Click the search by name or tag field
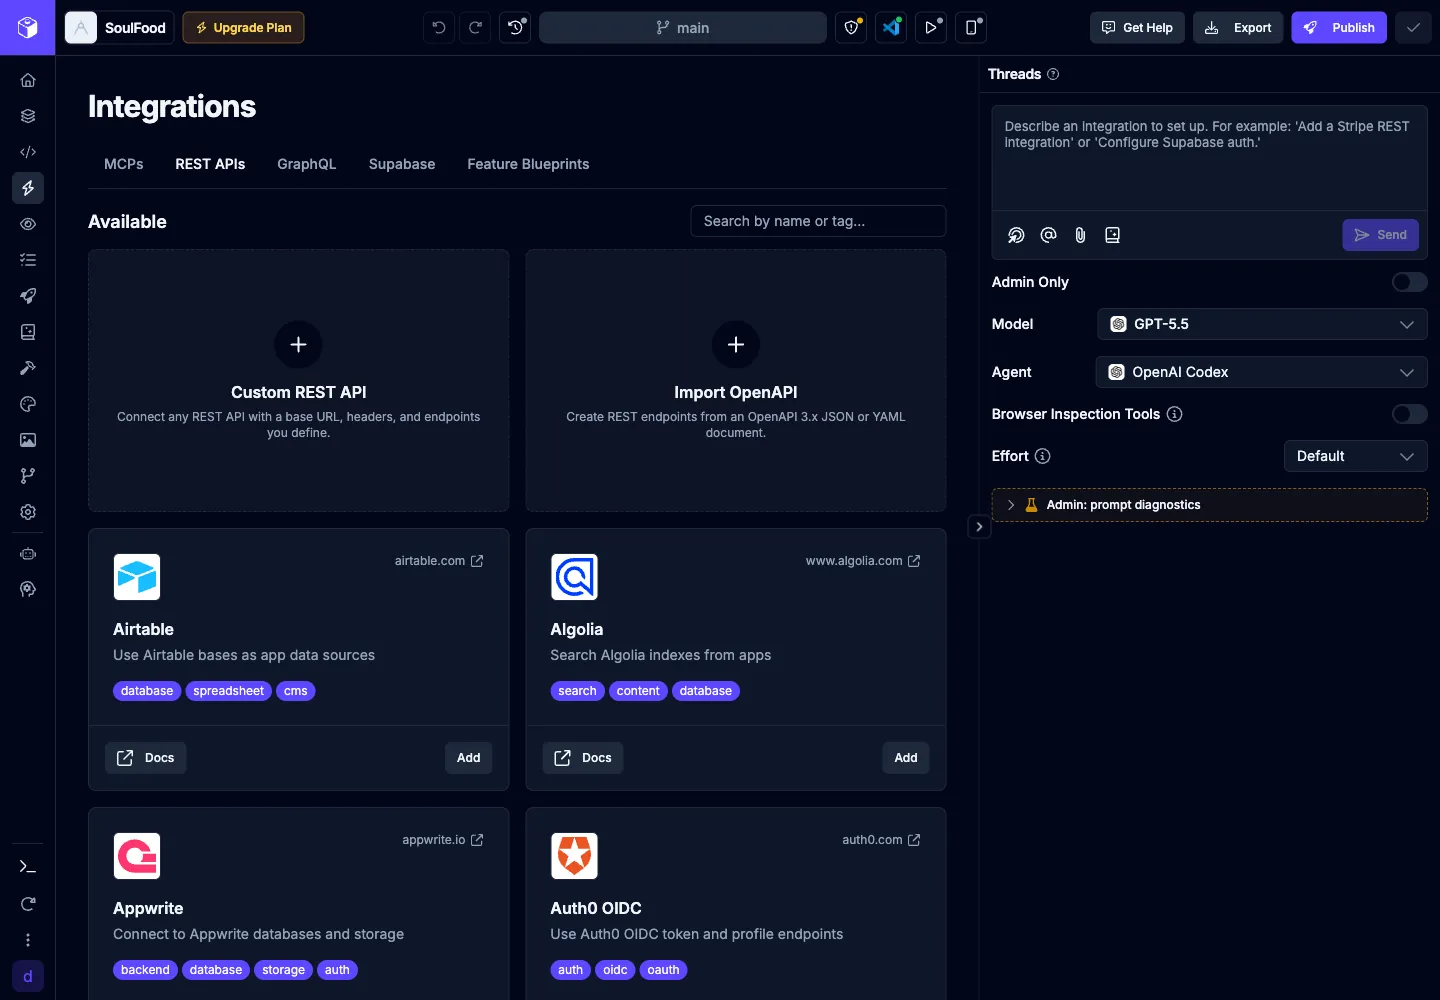The height and width of the screenshot is (1000, 1440). (x=818, y=221)
